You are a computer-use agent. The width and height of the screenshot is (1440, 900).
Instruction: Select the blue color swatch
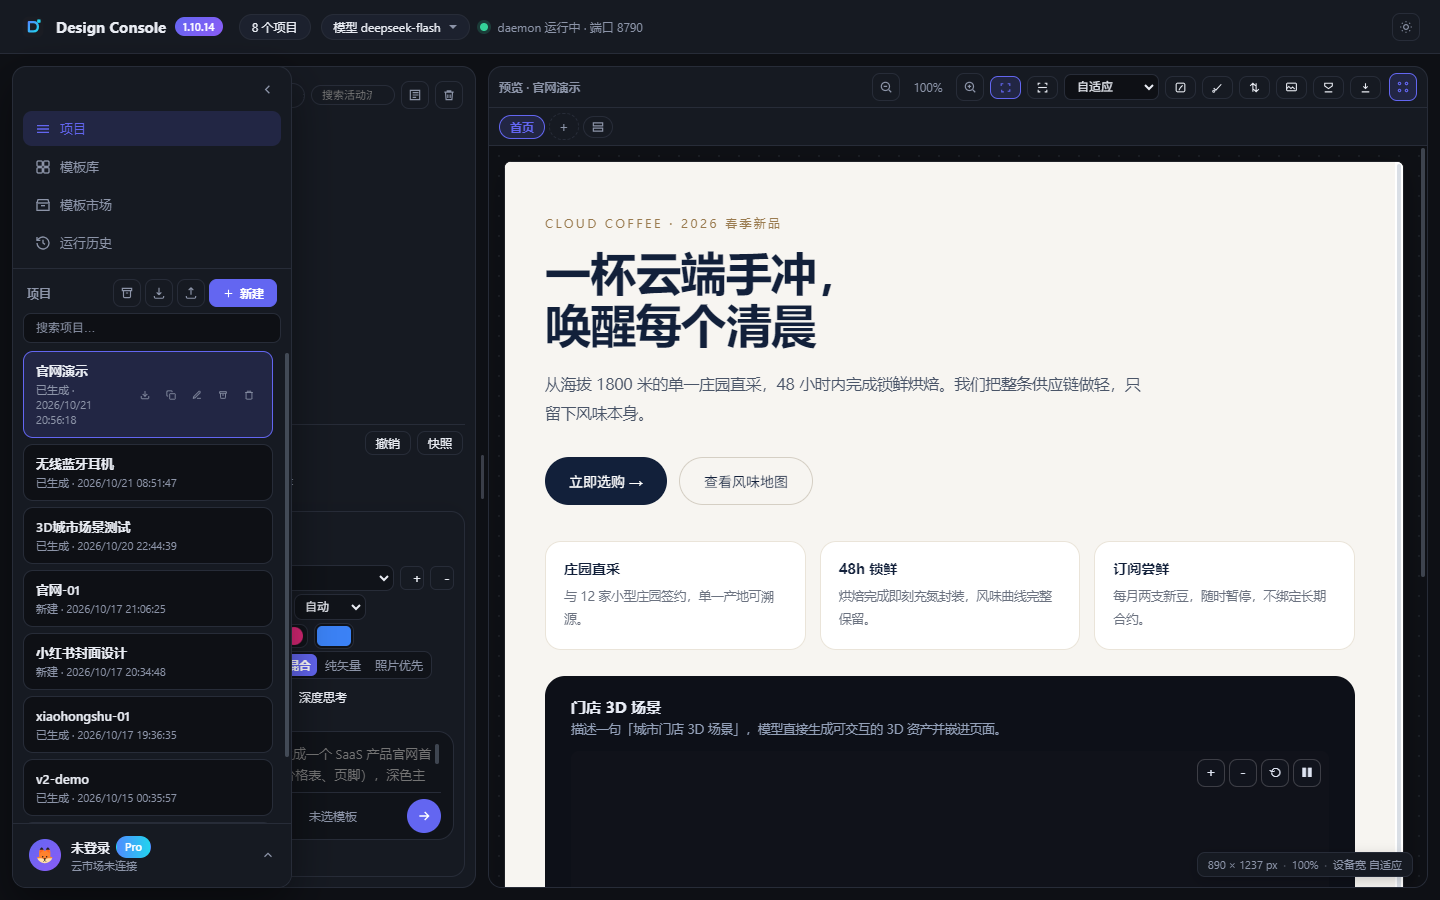coord(334,636)
